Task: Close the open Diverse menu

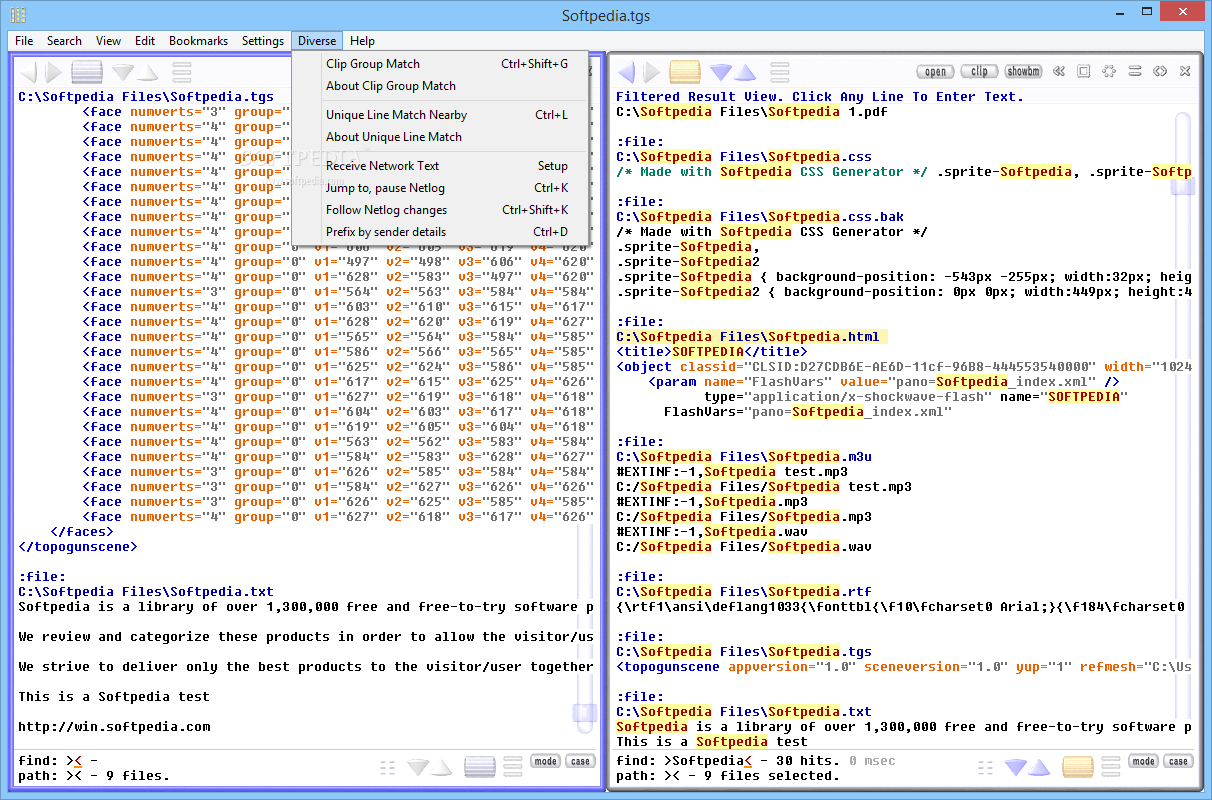Action: pos(317,41)
